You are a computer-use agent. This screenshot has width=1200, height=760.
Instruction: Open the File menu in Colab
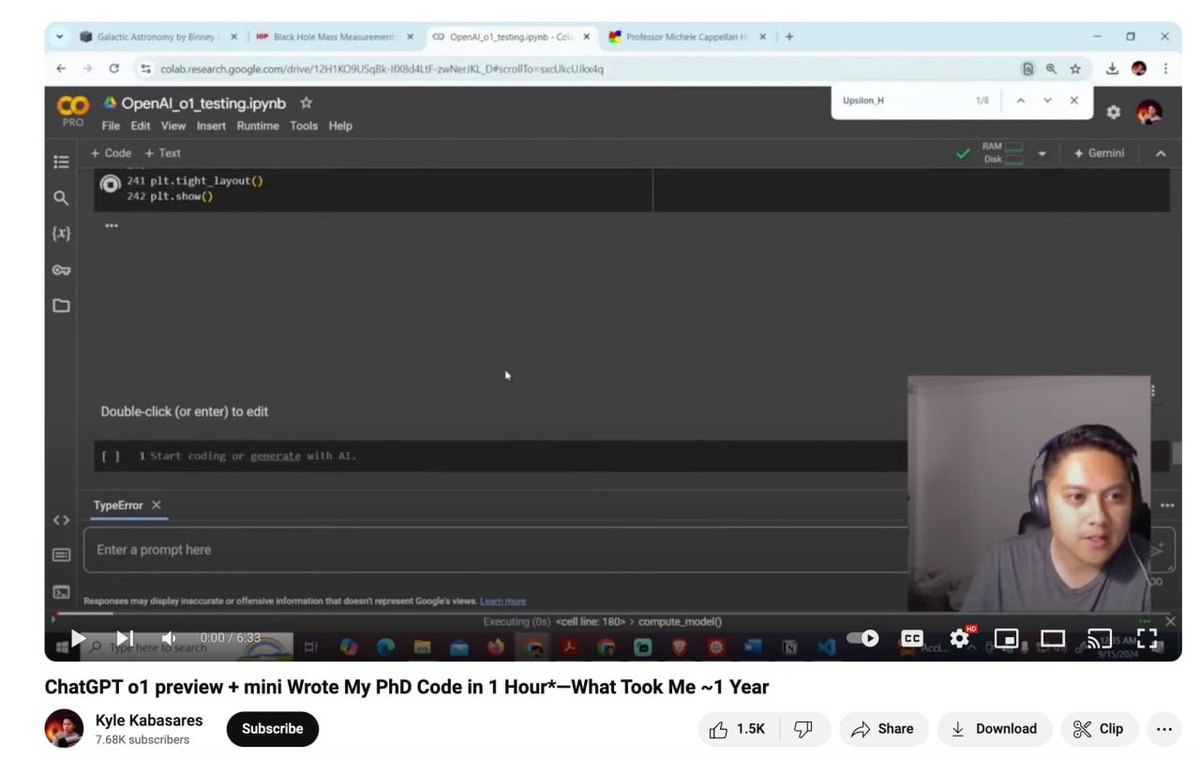point(110,126)
